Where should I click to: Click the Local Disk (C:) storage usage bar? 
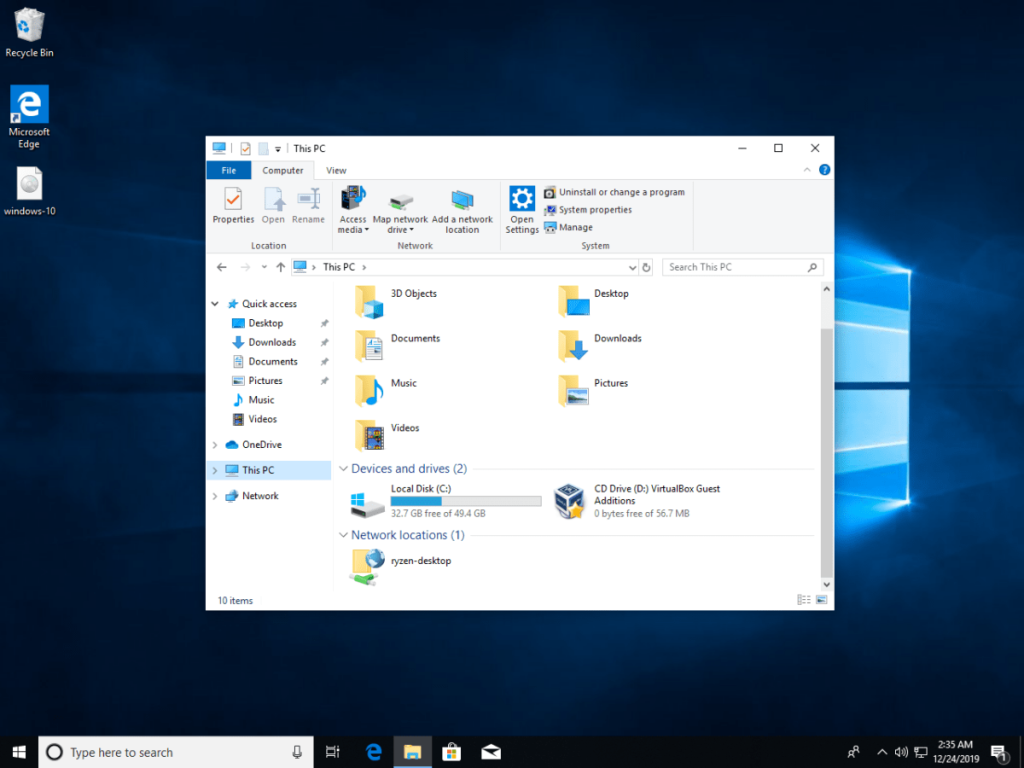click(x=465, y=500)
